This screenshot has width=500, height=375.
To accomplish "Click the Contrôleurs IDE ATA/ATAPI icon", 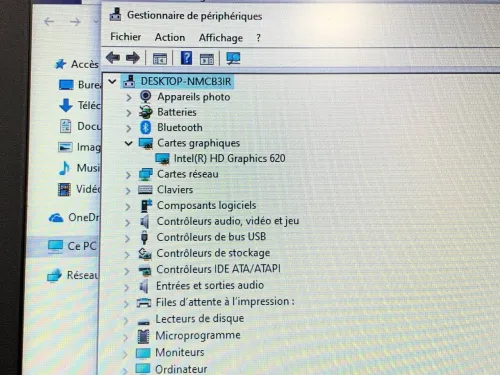I will pyautogui.click(x=144, y=270).
